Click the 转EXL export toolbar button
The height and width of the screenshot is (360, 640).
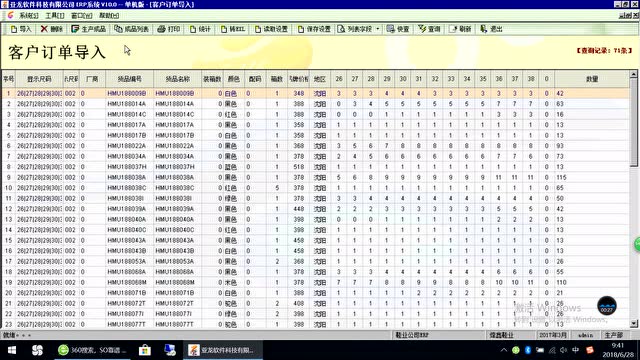point(233,29)
